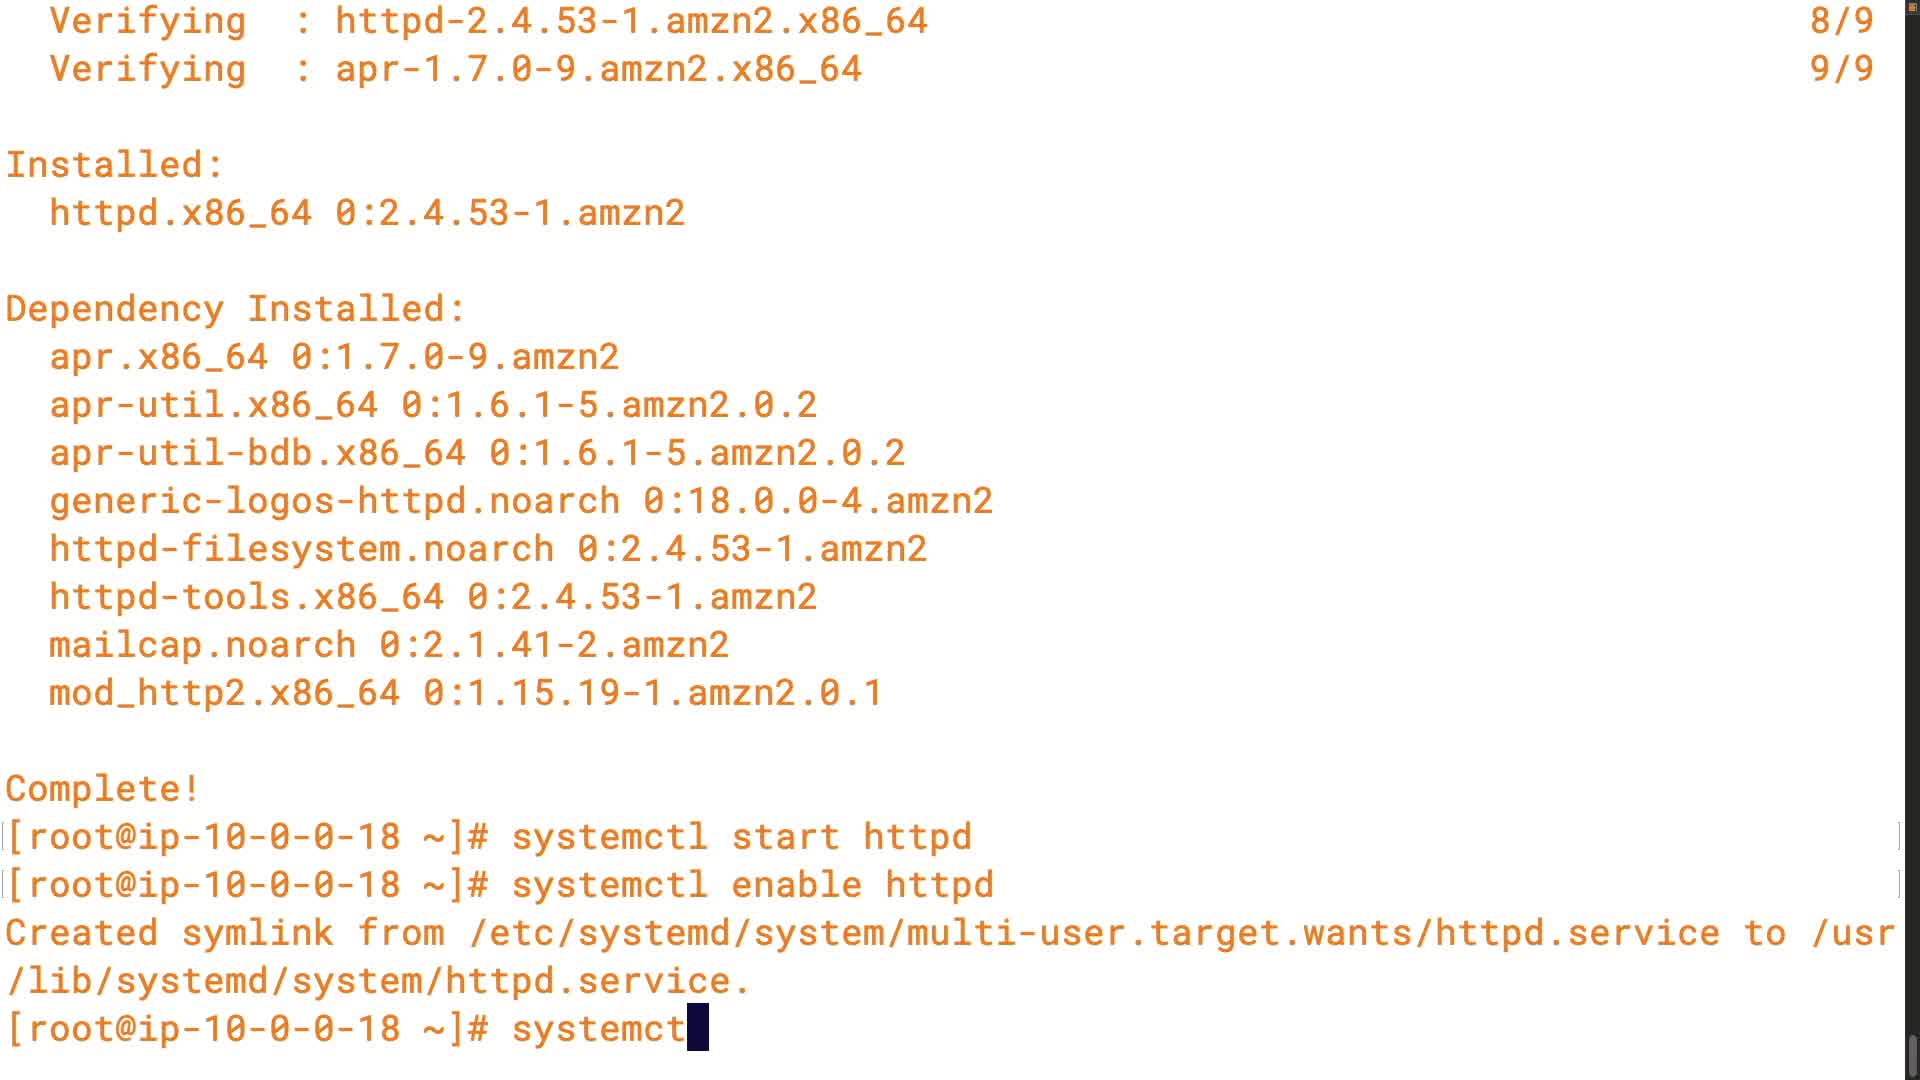1920x1080 pixels.
Task: Click the 'Dependency Installed:' heading
Action: coord(236,308)
